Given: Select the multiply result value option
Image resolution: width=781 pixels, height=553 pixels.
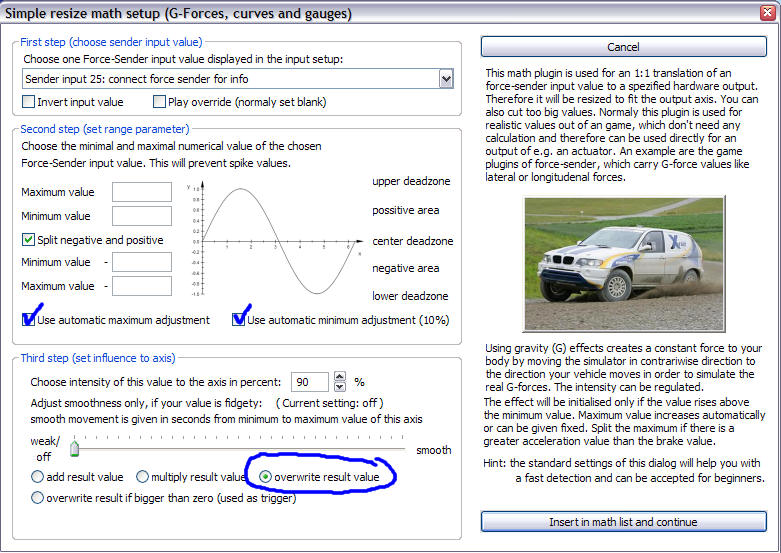Looking at the screenshot, I should point(142,477).
